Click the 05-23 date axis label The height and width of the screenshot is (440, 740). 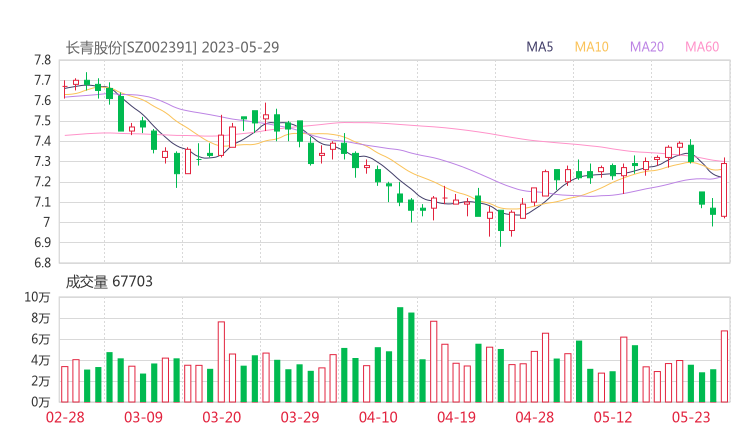click(691, 417)
